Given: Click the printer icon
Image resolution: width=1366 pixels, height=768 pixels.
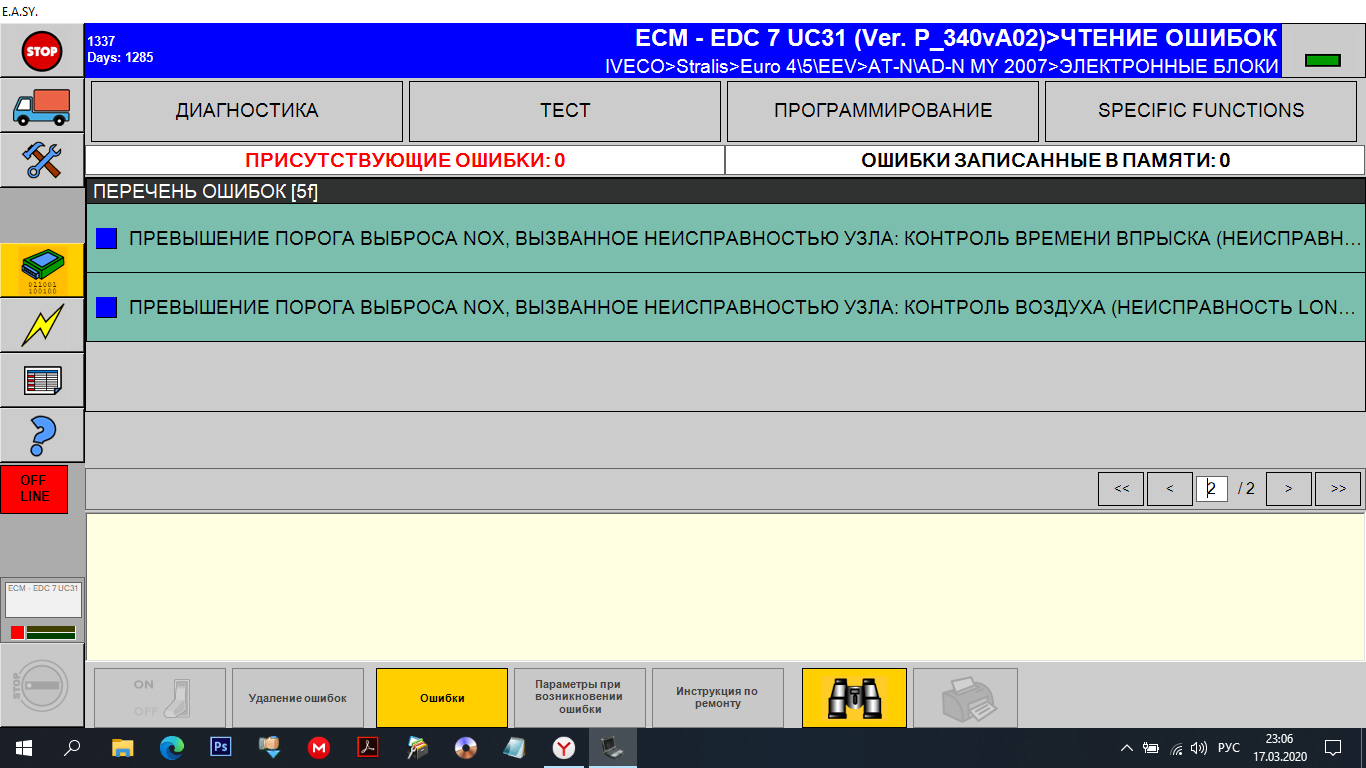Looking at the screenshot, I should click(965, 698).
